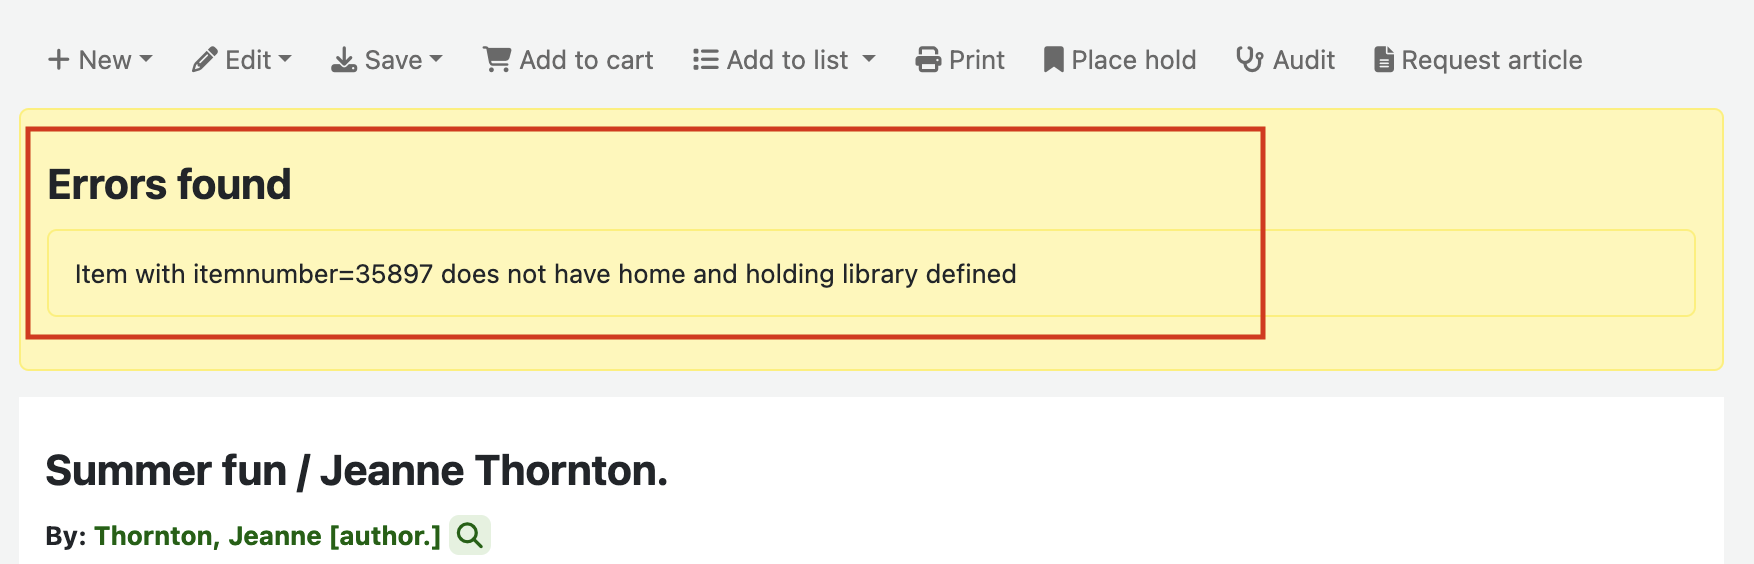1754x564 pixels.
Task: Click the bookmark Place hold icon
Action: click(1053, 60)
